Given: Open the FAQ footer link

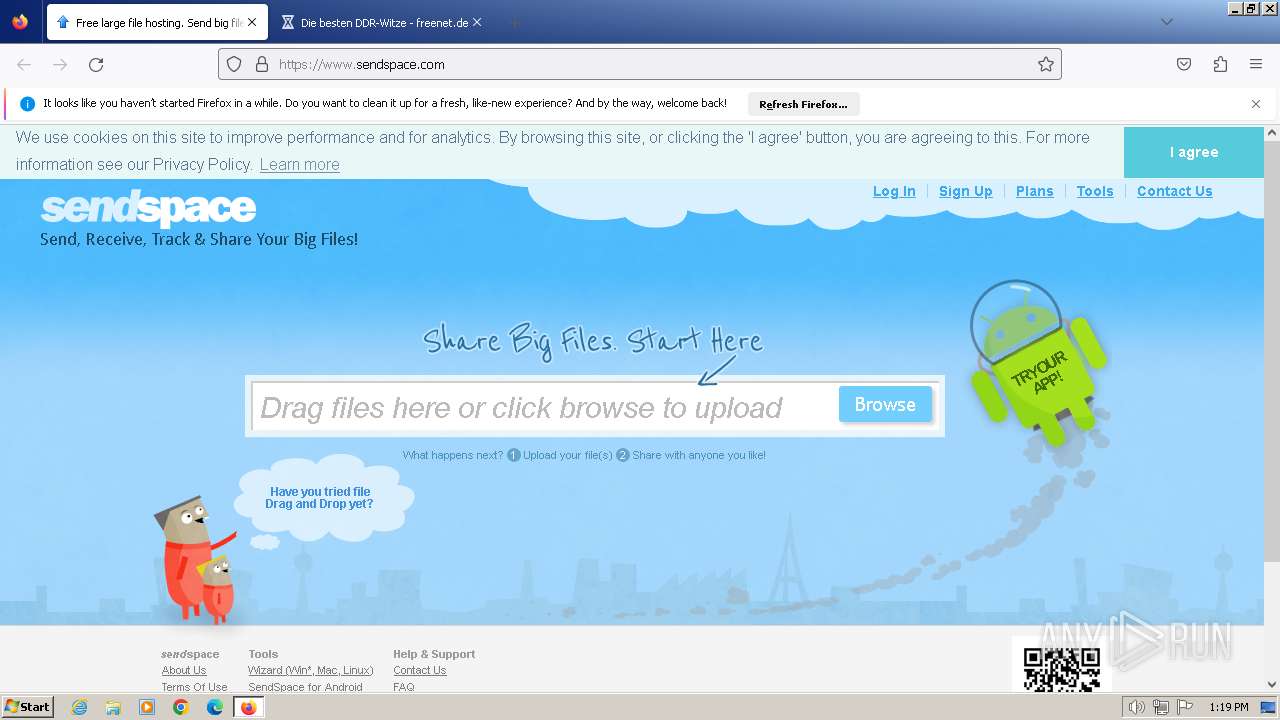Looking at the screenshot, I should 404,687.
